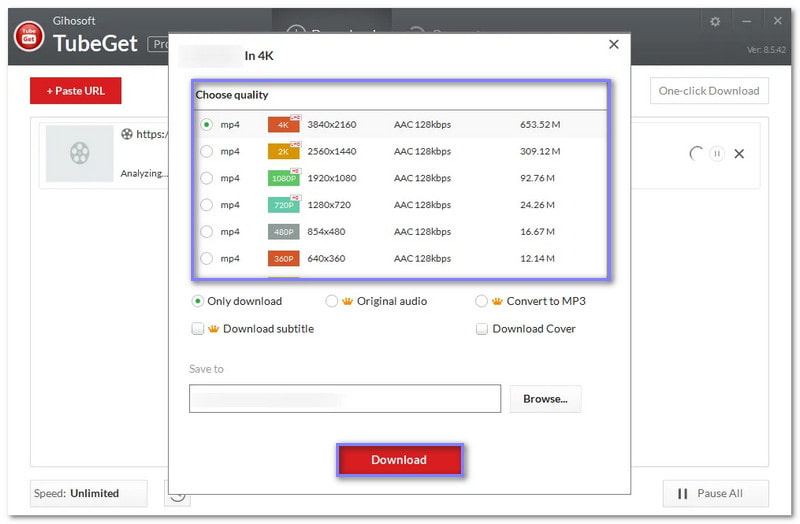Select the Convert to MP3 option

click(x=482, y=301)
